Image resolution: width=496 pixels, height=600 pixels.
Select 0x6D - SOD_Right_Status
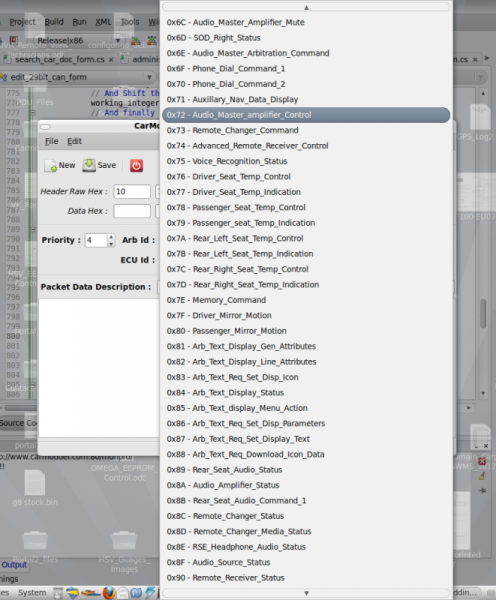click(x=306, y=38)
